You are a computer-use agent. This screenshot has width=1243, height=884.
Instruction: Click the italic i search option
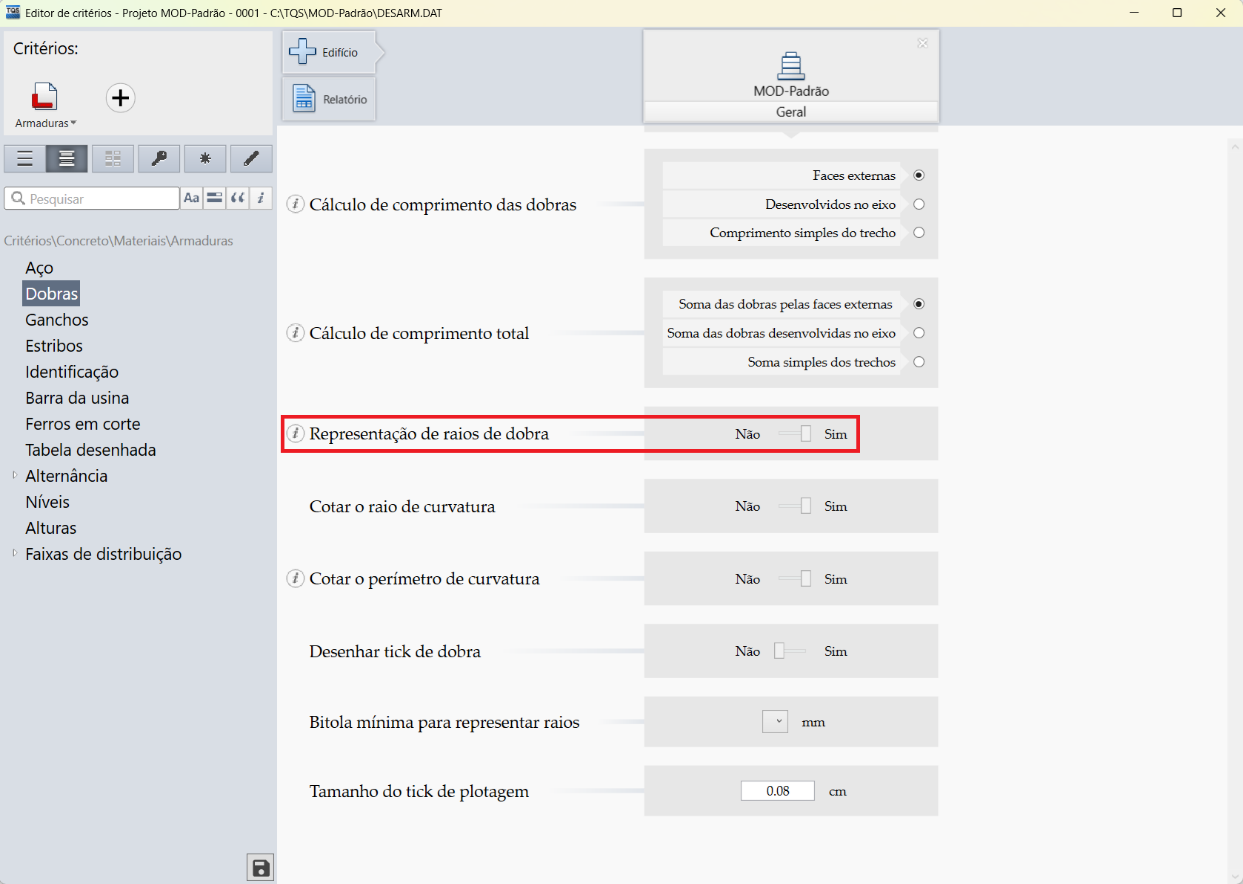coord(261,198)
